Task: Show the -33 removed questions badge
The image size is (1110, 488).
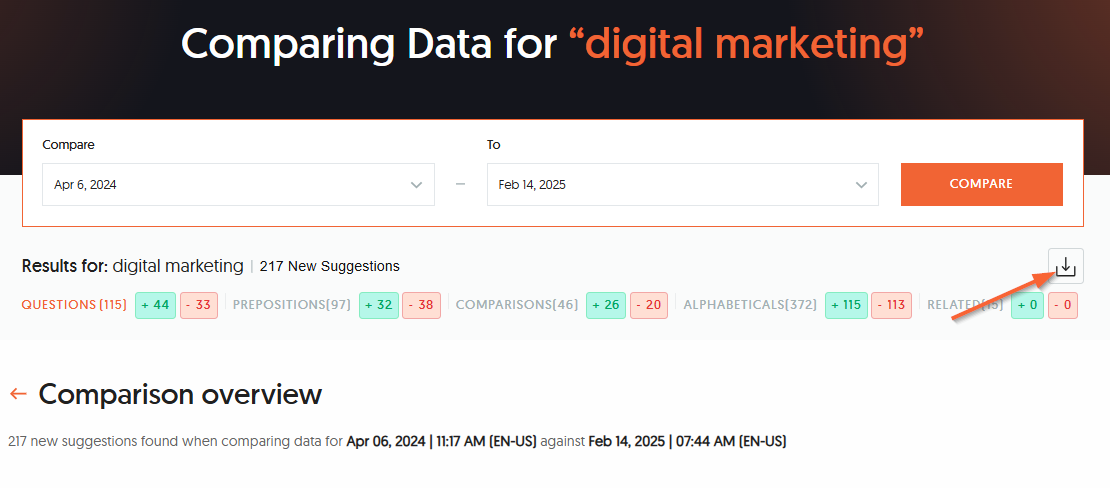Action: [198, 305]
